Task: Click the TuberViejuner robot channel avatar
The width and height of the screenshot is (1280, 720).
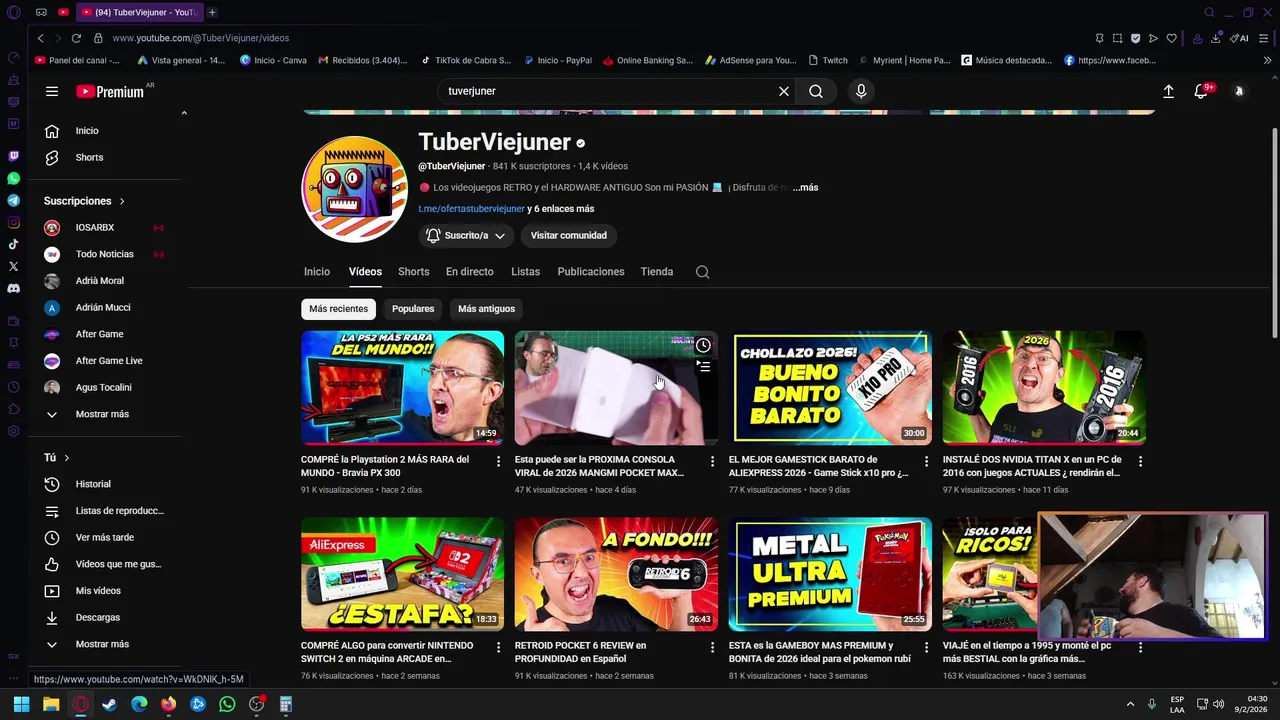Action: [354, 189]
